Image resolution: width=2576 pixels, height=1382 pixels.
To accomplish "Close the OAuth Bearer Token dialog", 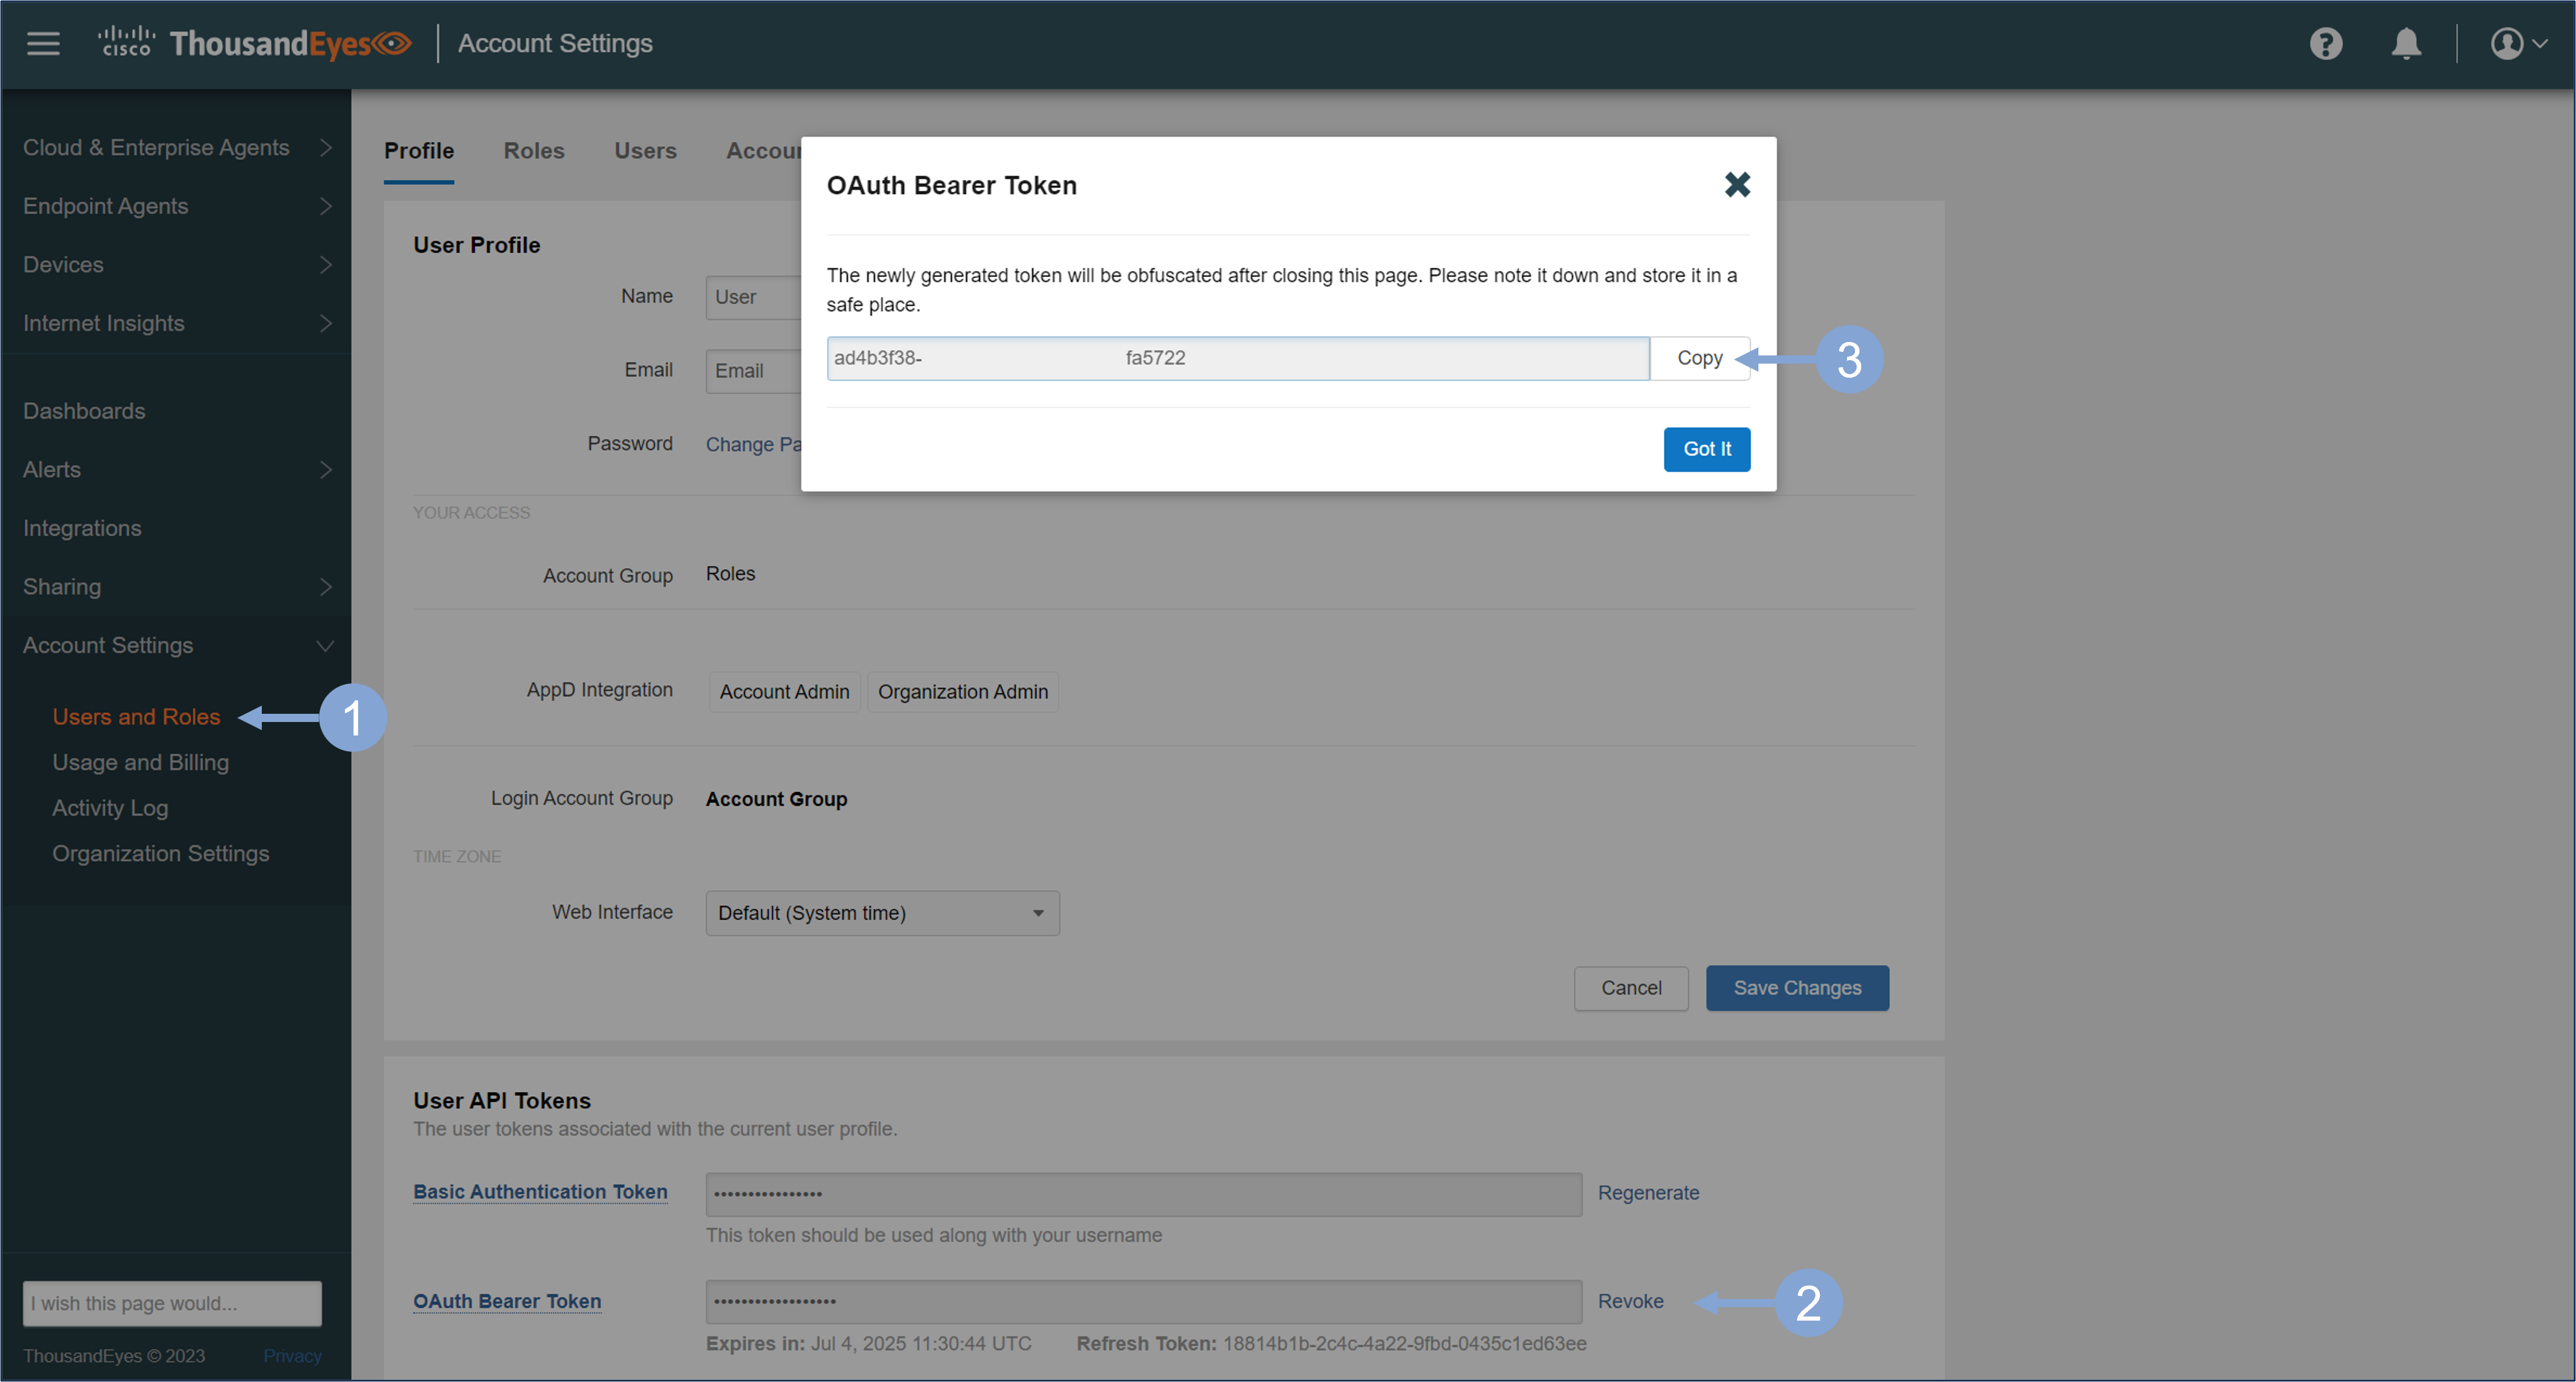I will 1737,184.
